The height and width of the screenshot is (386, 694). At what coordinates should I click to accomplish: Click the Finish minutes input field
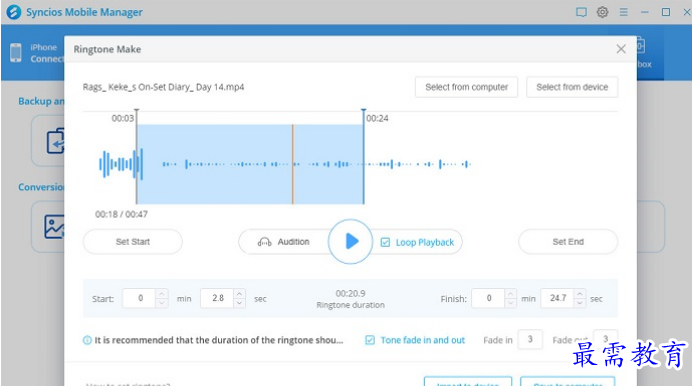click(x=488, y=298)
